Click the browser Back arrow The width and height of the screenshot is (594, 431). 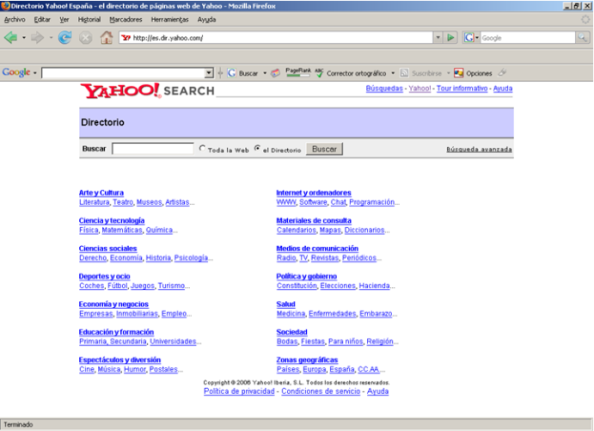point(10,38)
